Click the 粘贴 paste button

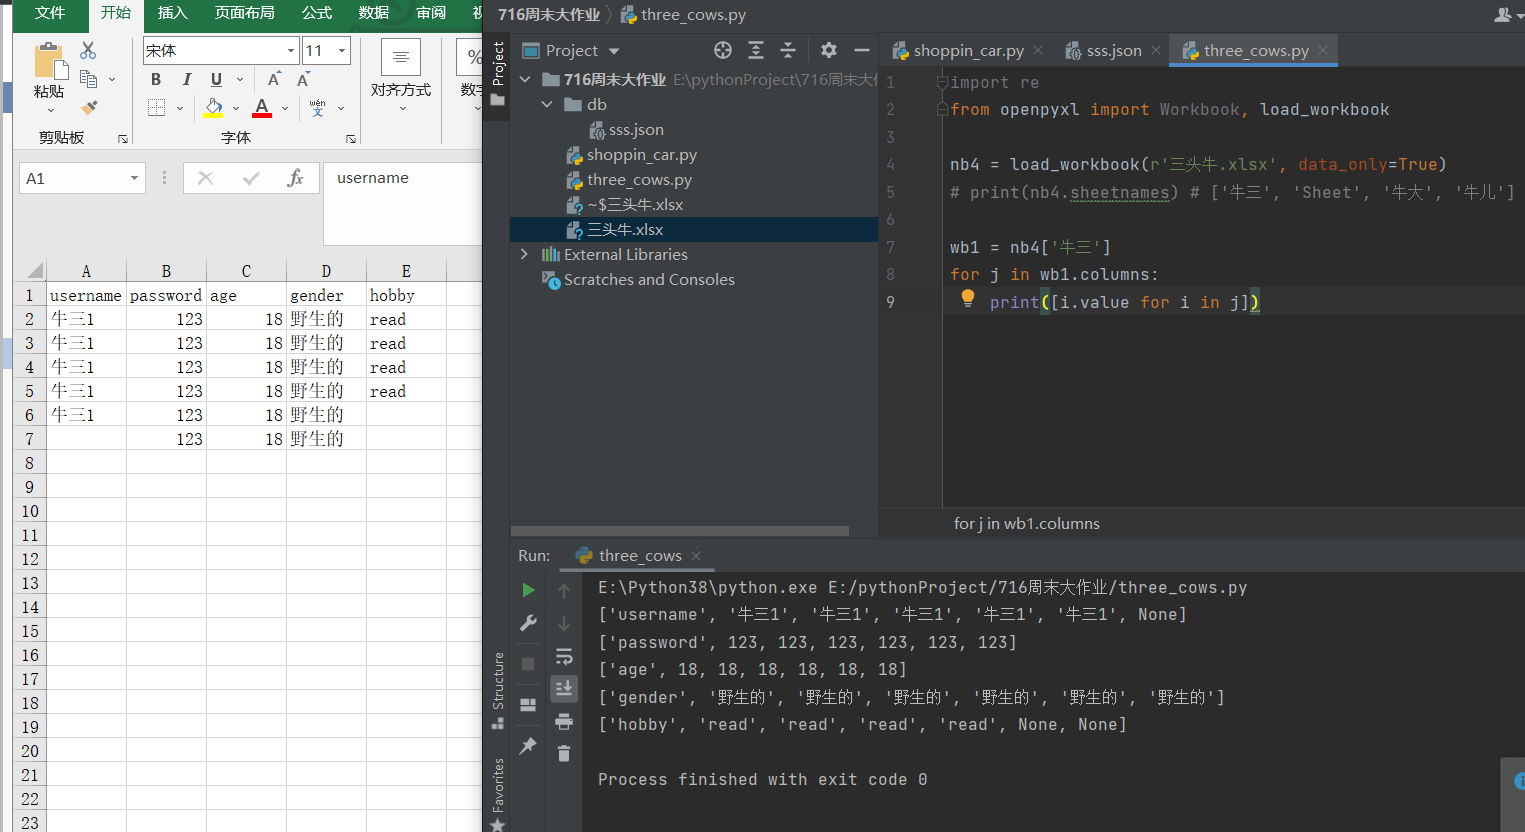coord(49,70)
